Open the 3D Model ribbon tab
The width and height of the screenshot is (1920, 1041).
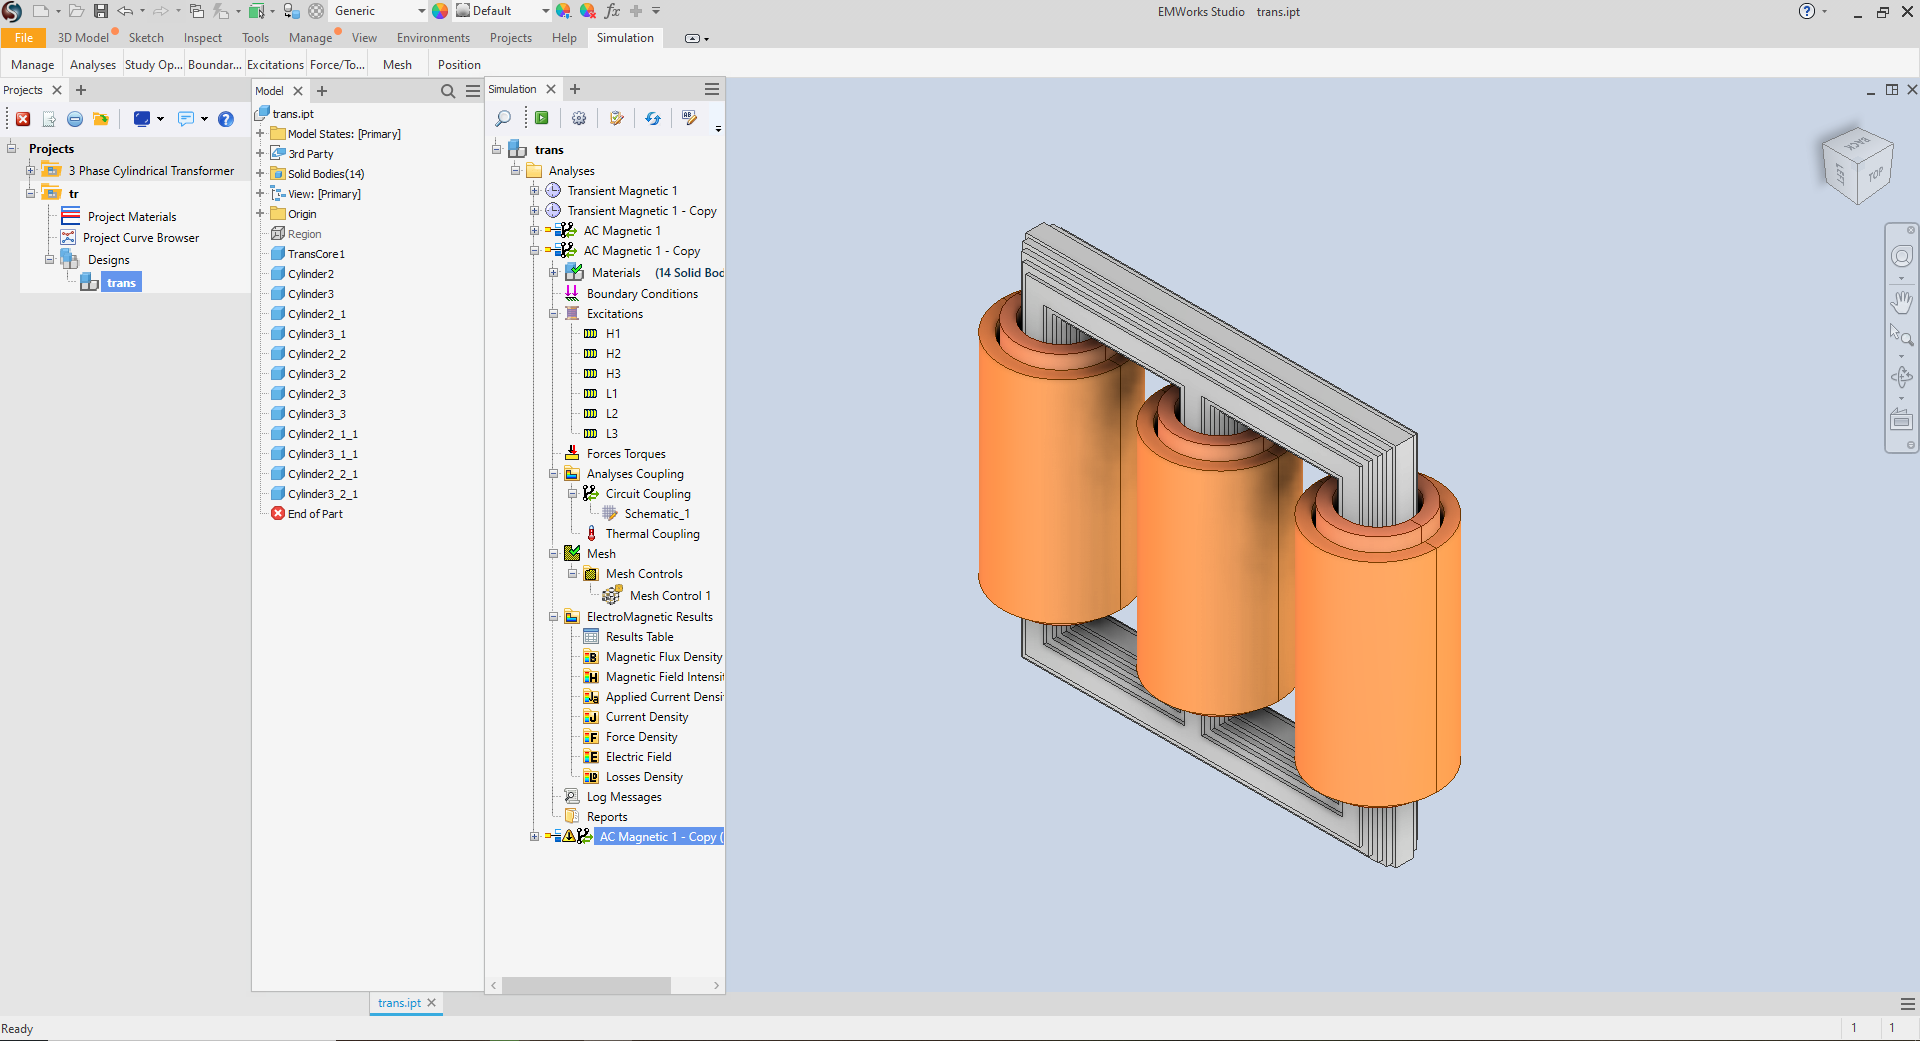[83, 38]
